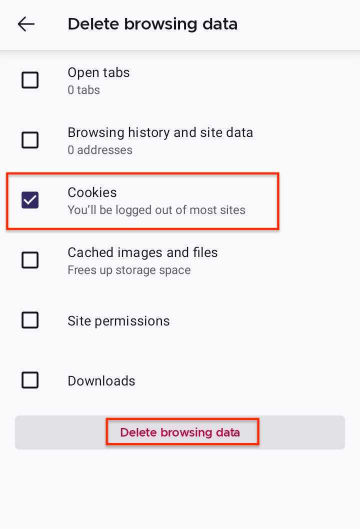Tap the Browsing history and site data label
Viewport: 360px width, 529px height.
[160, 133]
